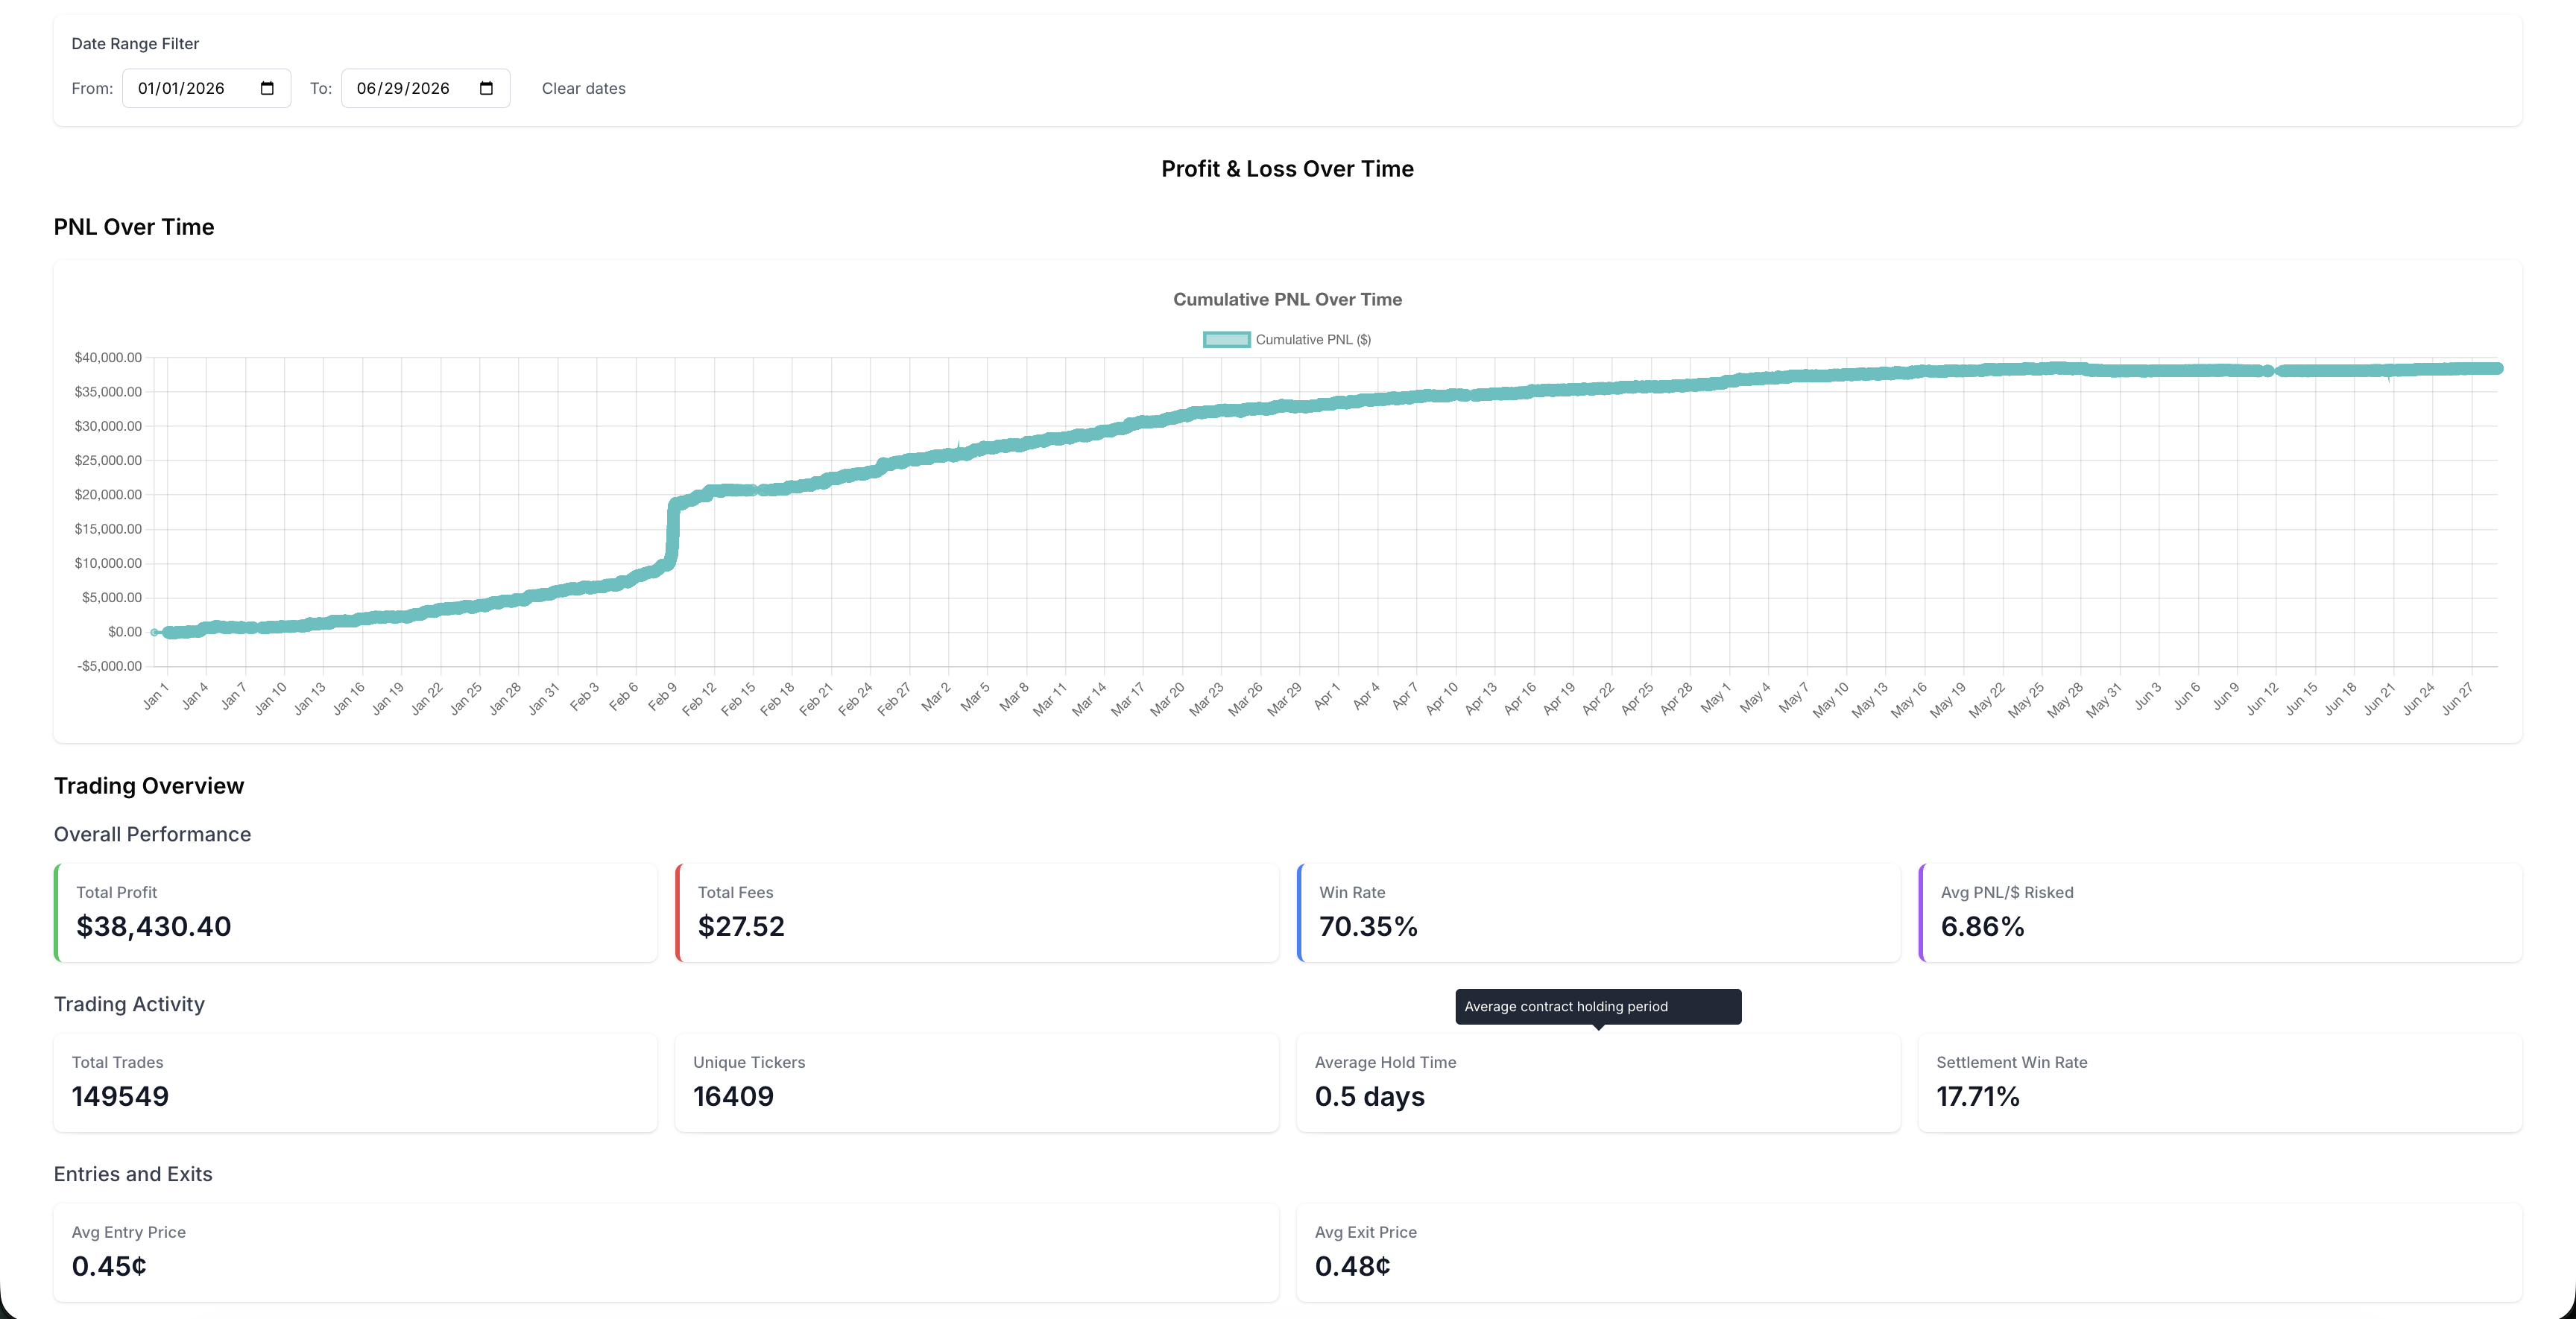
Task: Click the Profit & Loss Over Time heading
Action: 1287,169
